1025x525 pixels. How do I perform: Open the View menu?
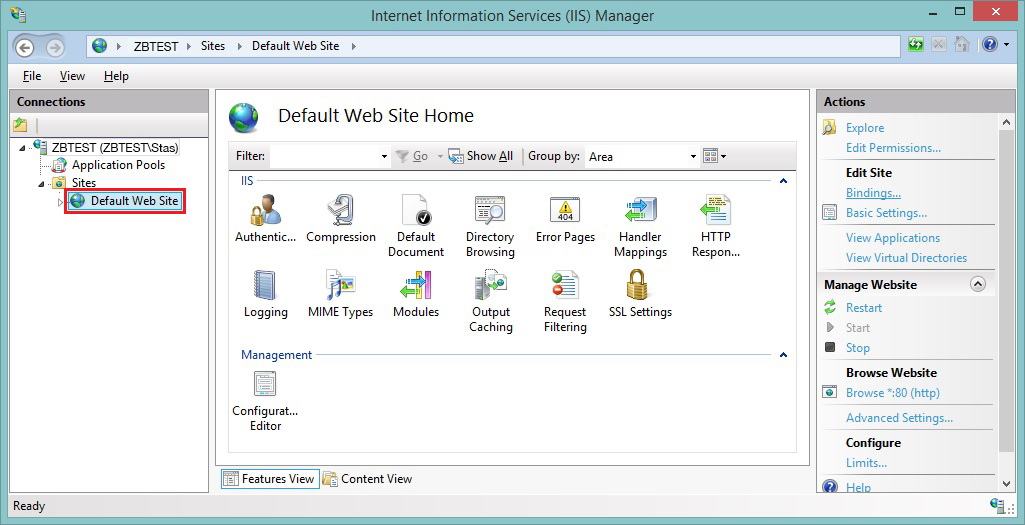pos(72,76)
